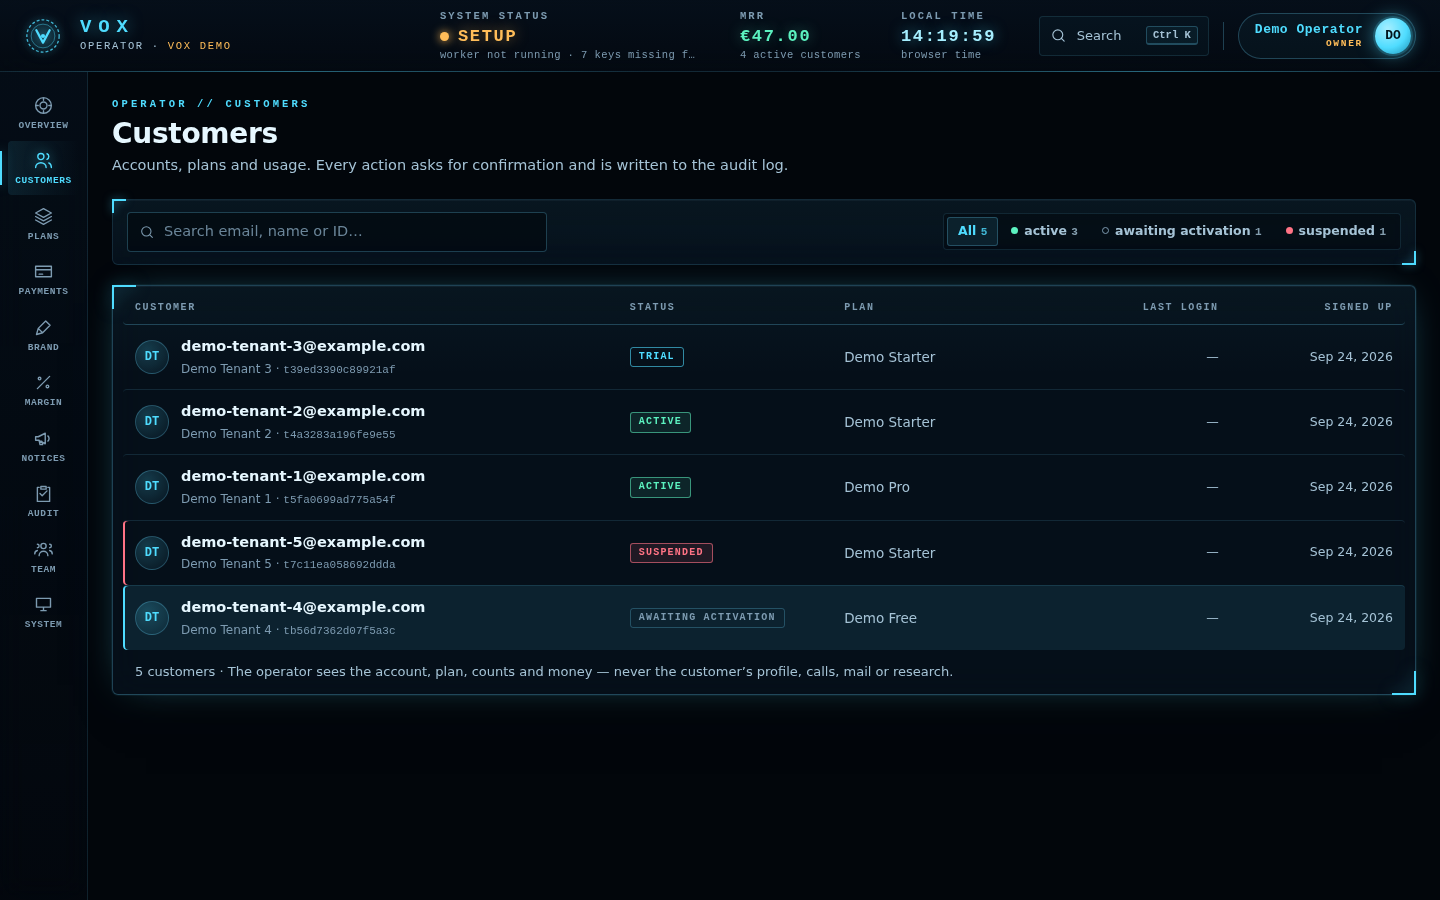1440x900 pixels.
Task: Filter by awaiting activation
Action: [1181, 231]
